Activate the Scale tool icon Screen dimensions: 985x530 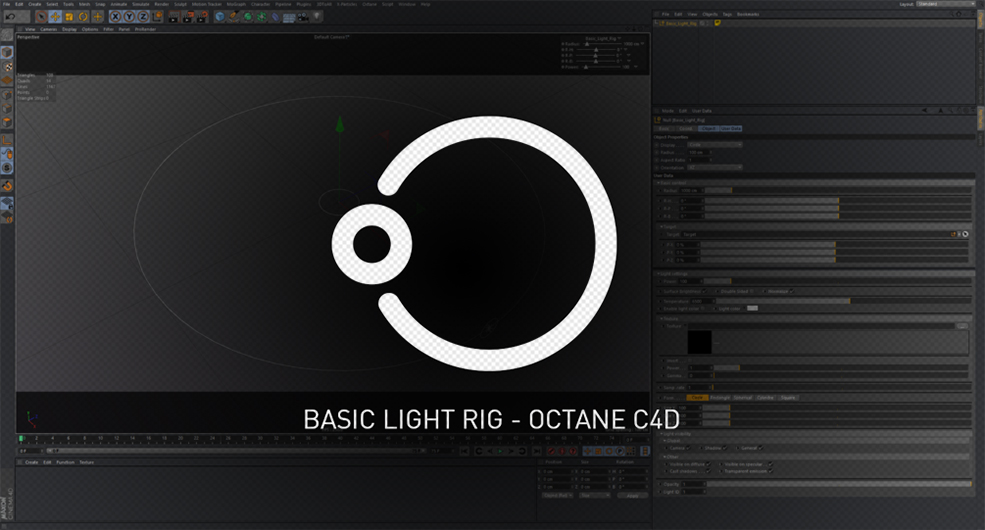click(x=69, y=17)
